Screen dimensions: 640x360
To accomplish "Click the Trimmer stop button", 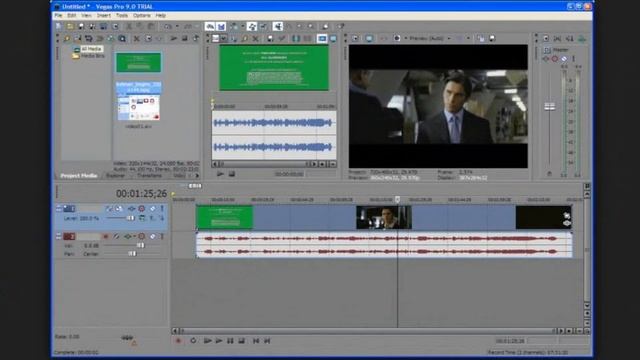I will click(232, 174).
